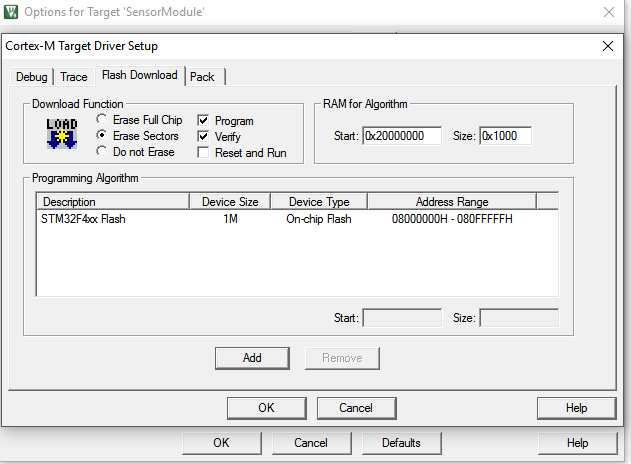Click the Description column header
The image size is (631, 464).
[113, 202]
